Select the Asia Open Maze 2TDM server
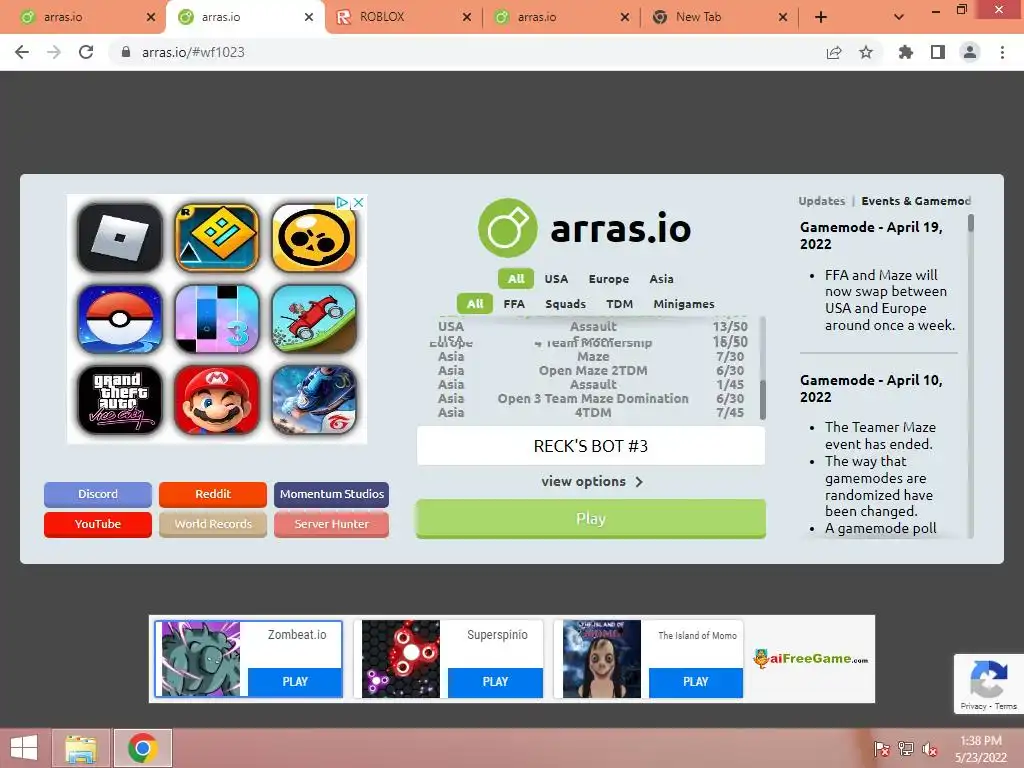Viewport: 1024px width, 768px height. click(590, 371)
